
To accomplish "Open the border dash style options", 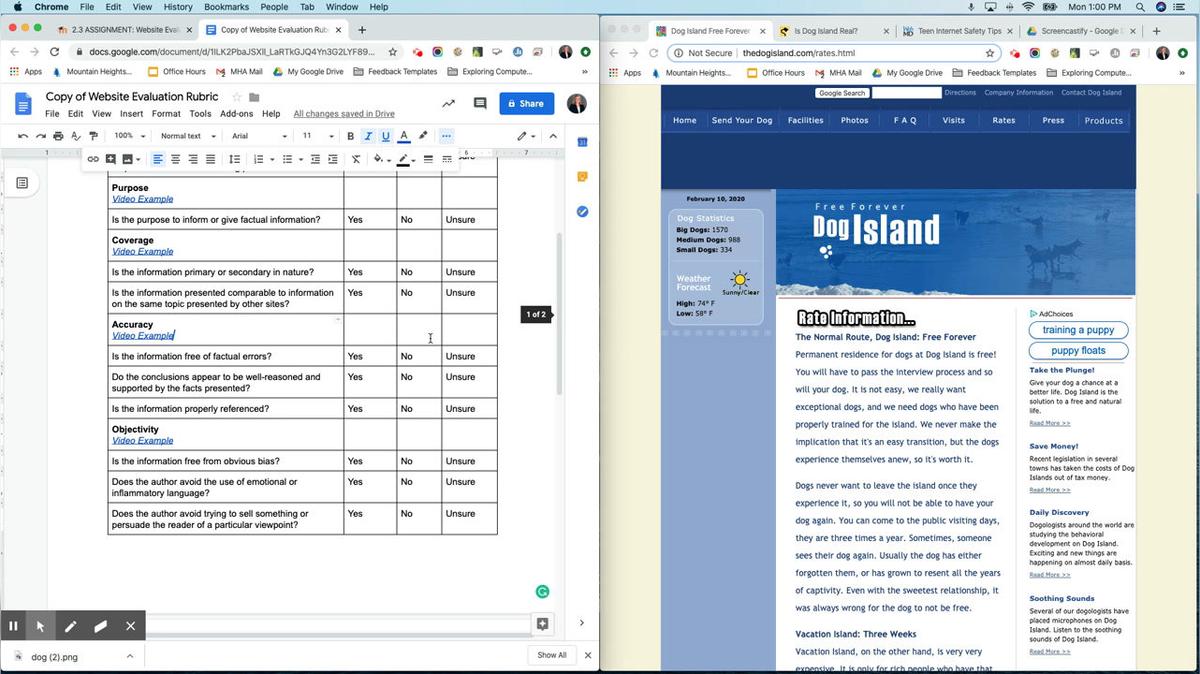I will [447, 159].
